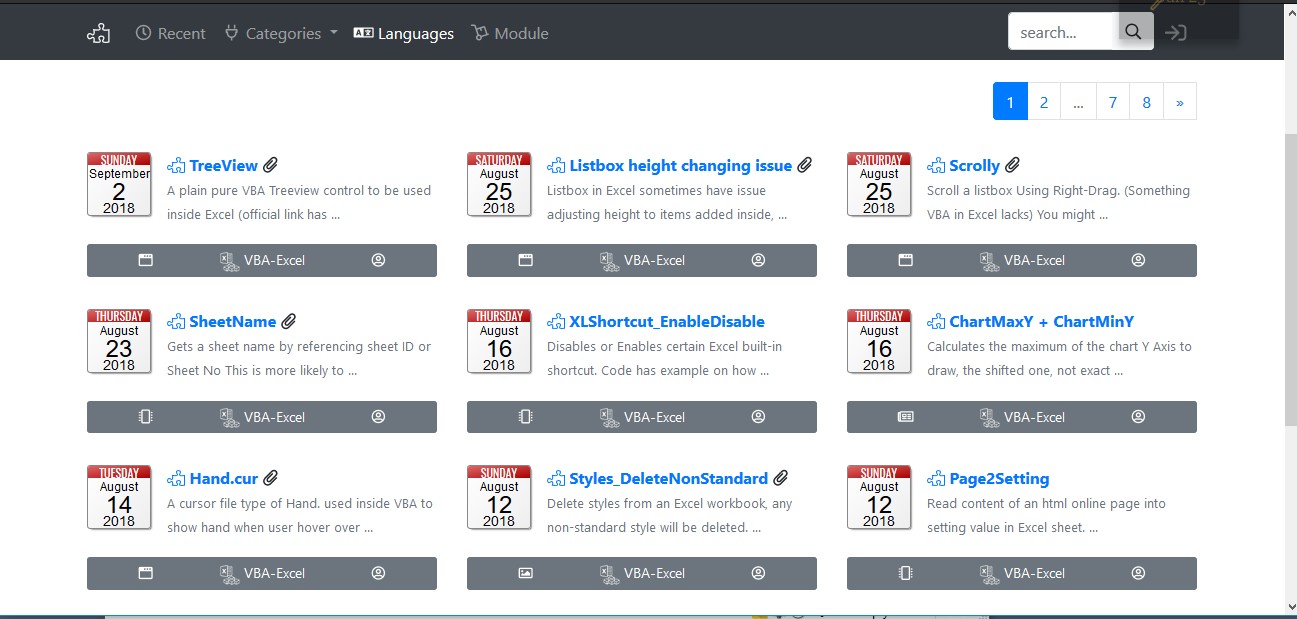1297x619 pixels.
Task: Go to page 2 of results
Action: point(1043,102)
